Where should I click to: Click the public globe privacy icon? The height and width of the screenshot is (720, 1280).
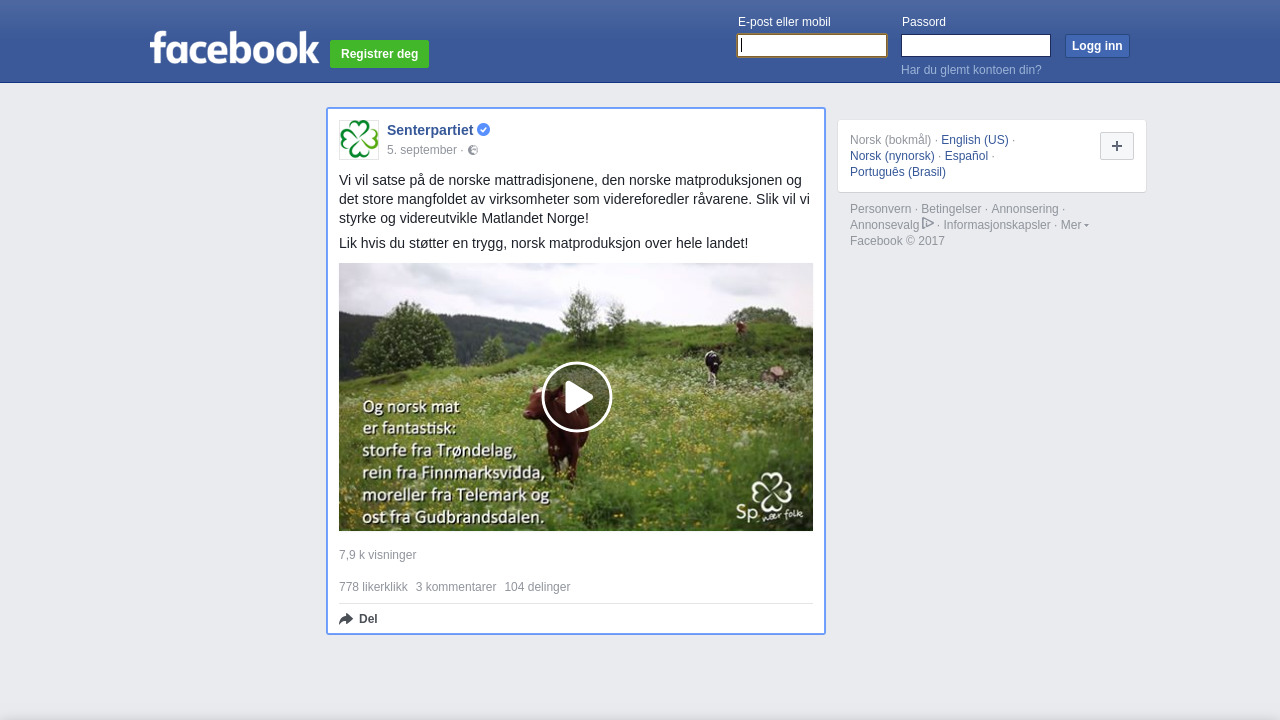(x=473, y=150)
